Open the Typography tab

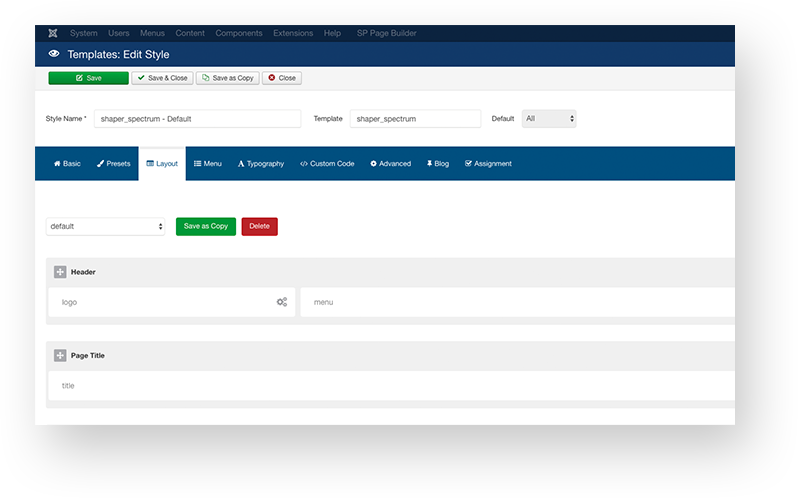[261, 164]
